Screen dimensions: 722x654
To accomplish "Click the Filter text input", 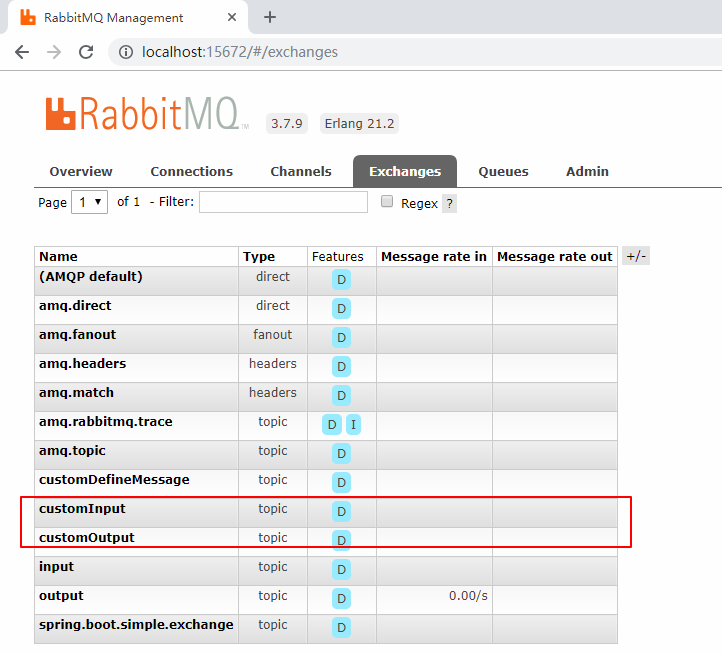I will [283, 202].
